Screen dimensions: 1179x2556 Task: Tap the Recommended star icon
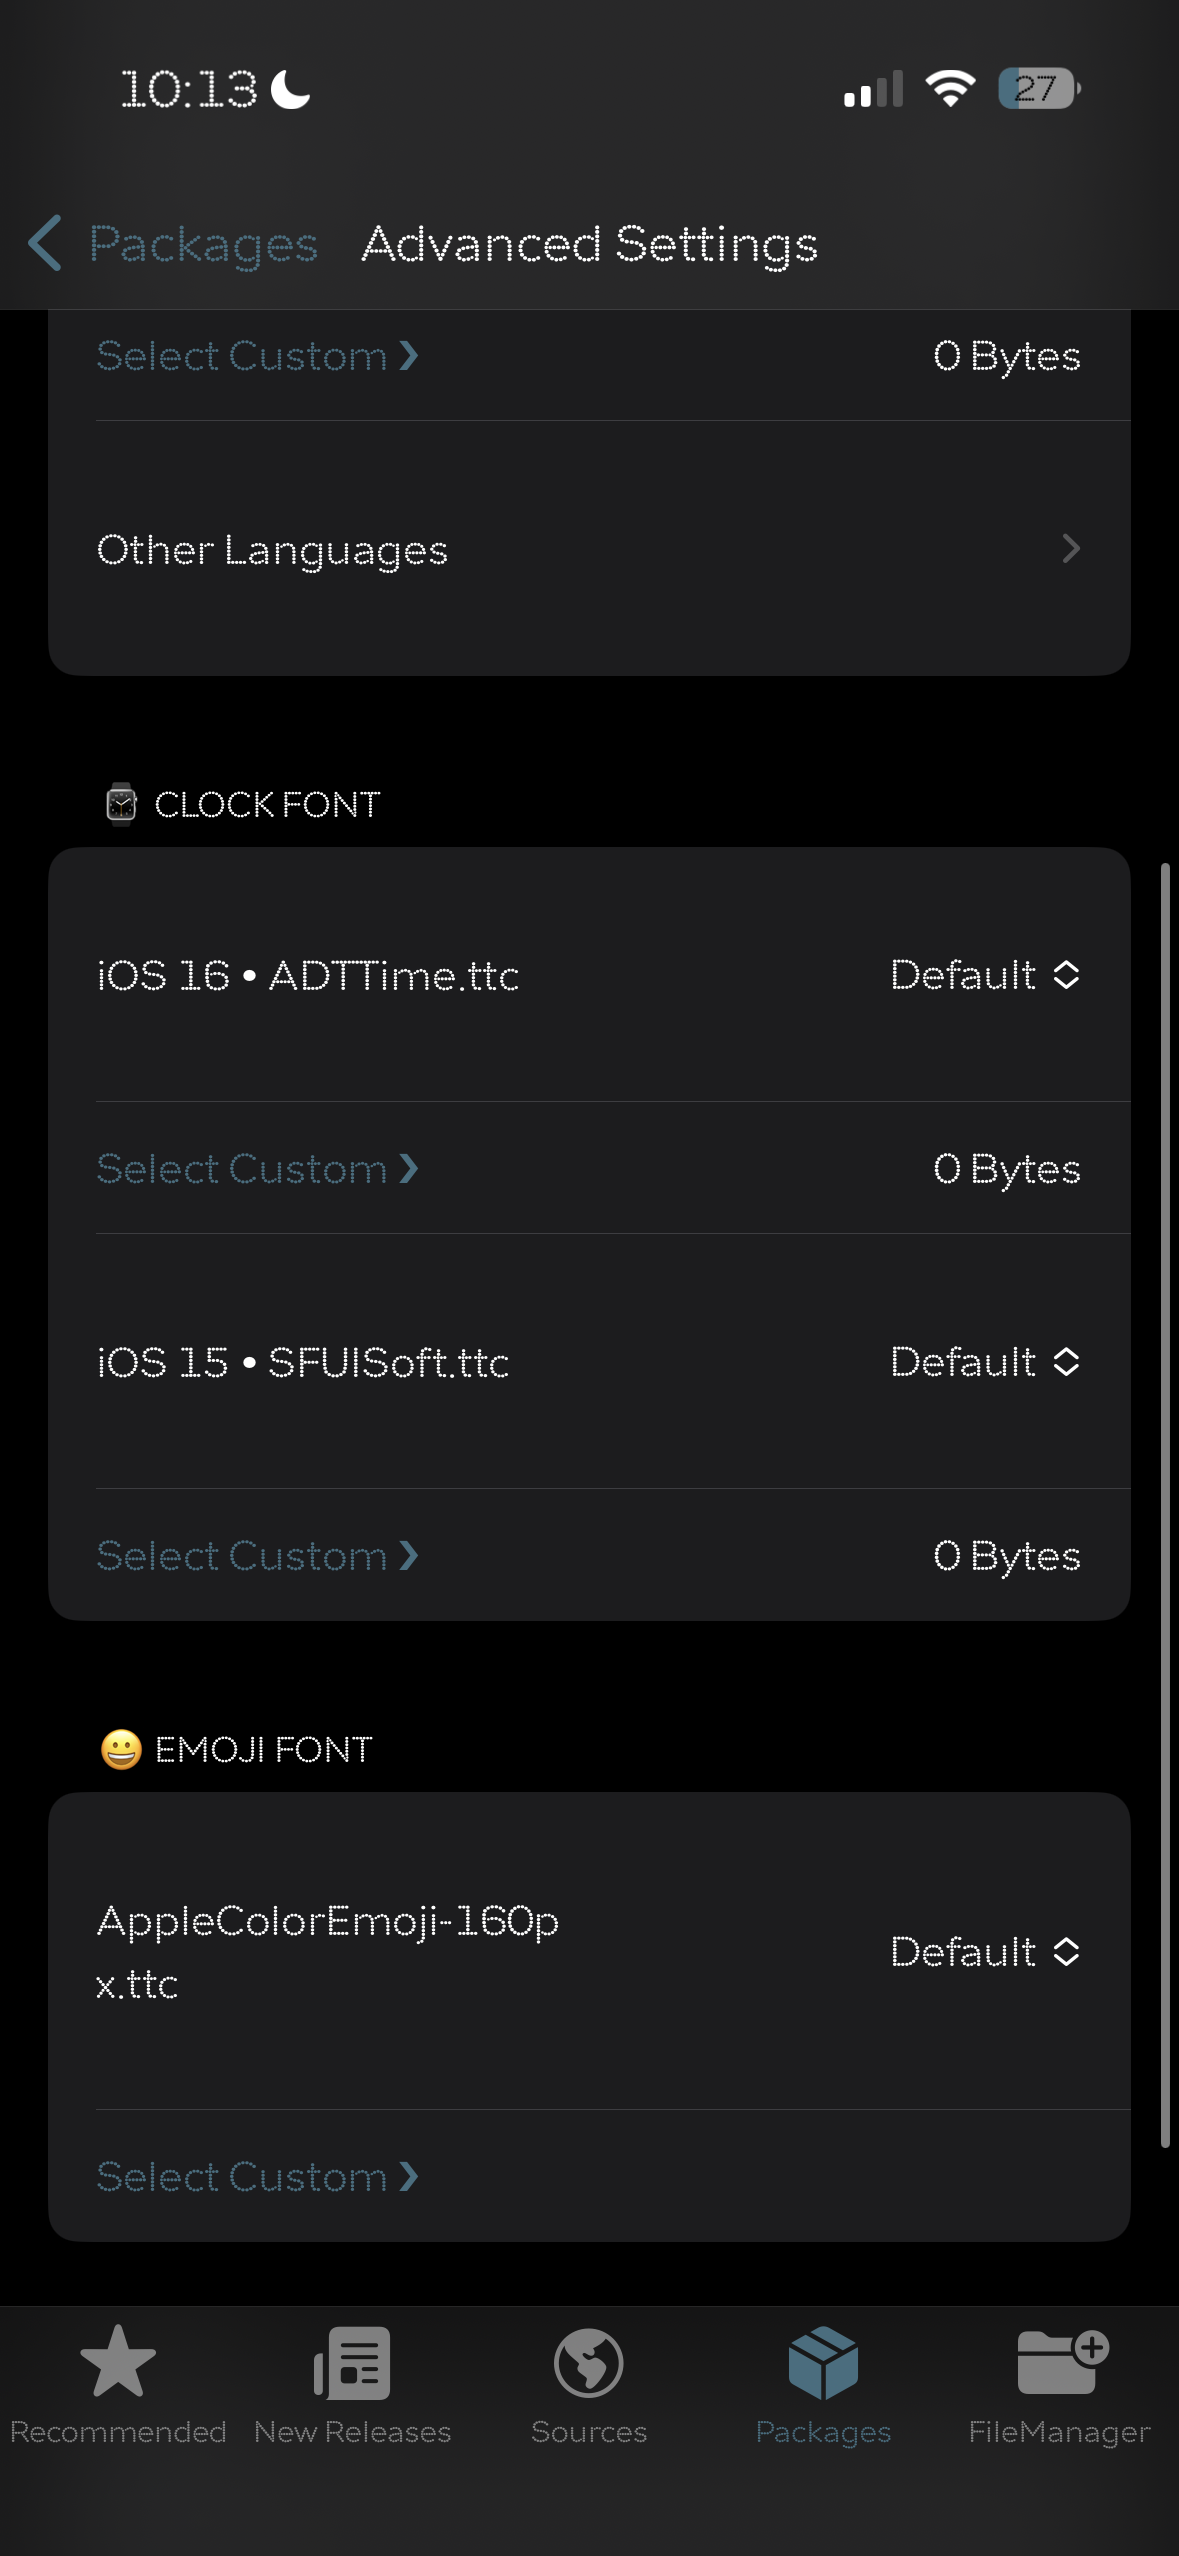coord(118,2362)
